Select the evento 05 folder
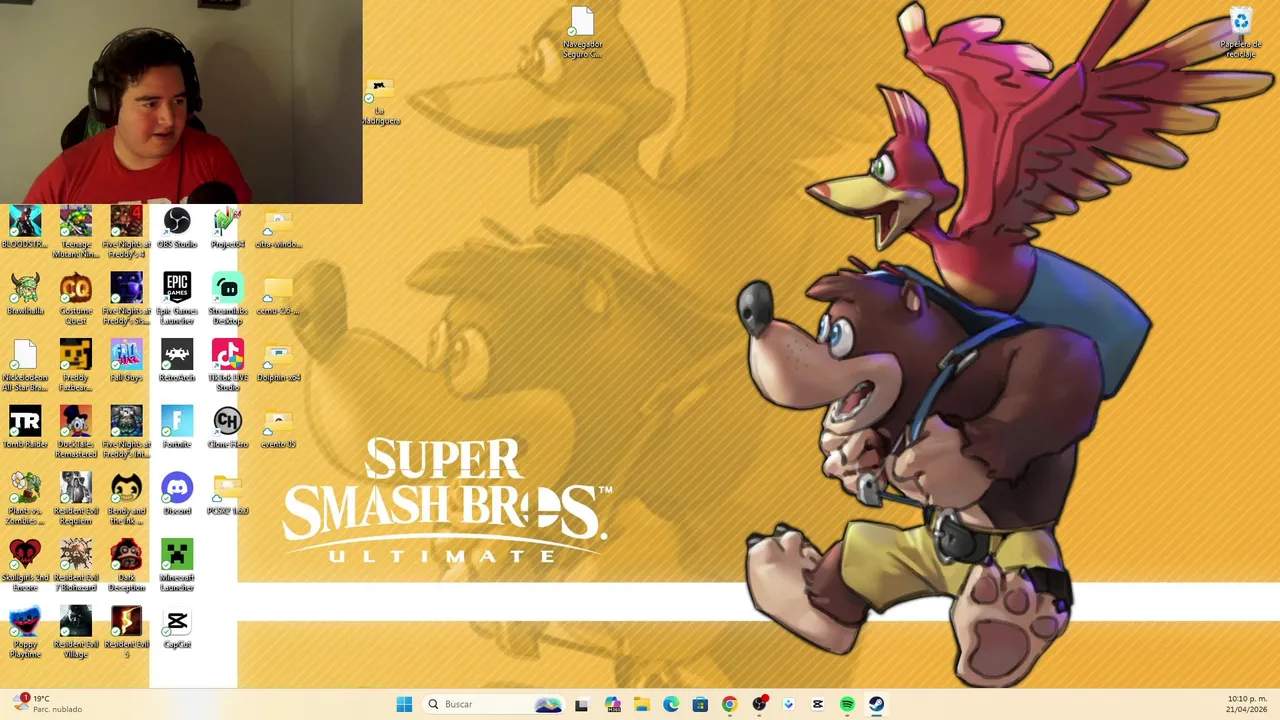Image resolution: width=1280 pixels, height=720 pixels. coord(278,428)
